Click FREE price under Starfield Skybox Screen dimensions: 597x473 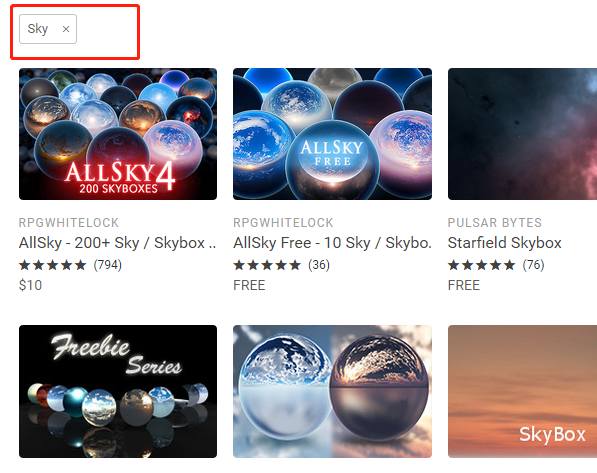(464, 285)
